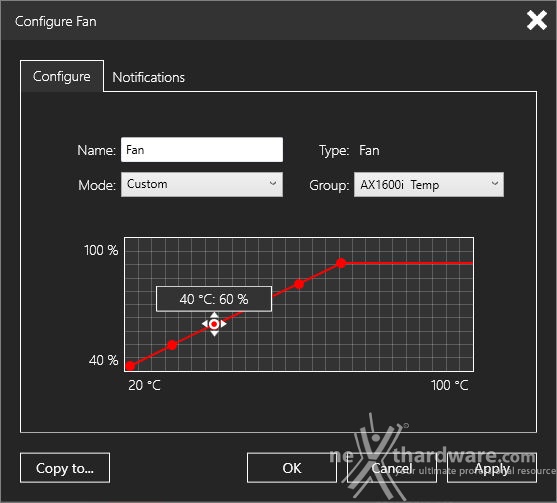Switch to the Notifications tab

(148, 77)
